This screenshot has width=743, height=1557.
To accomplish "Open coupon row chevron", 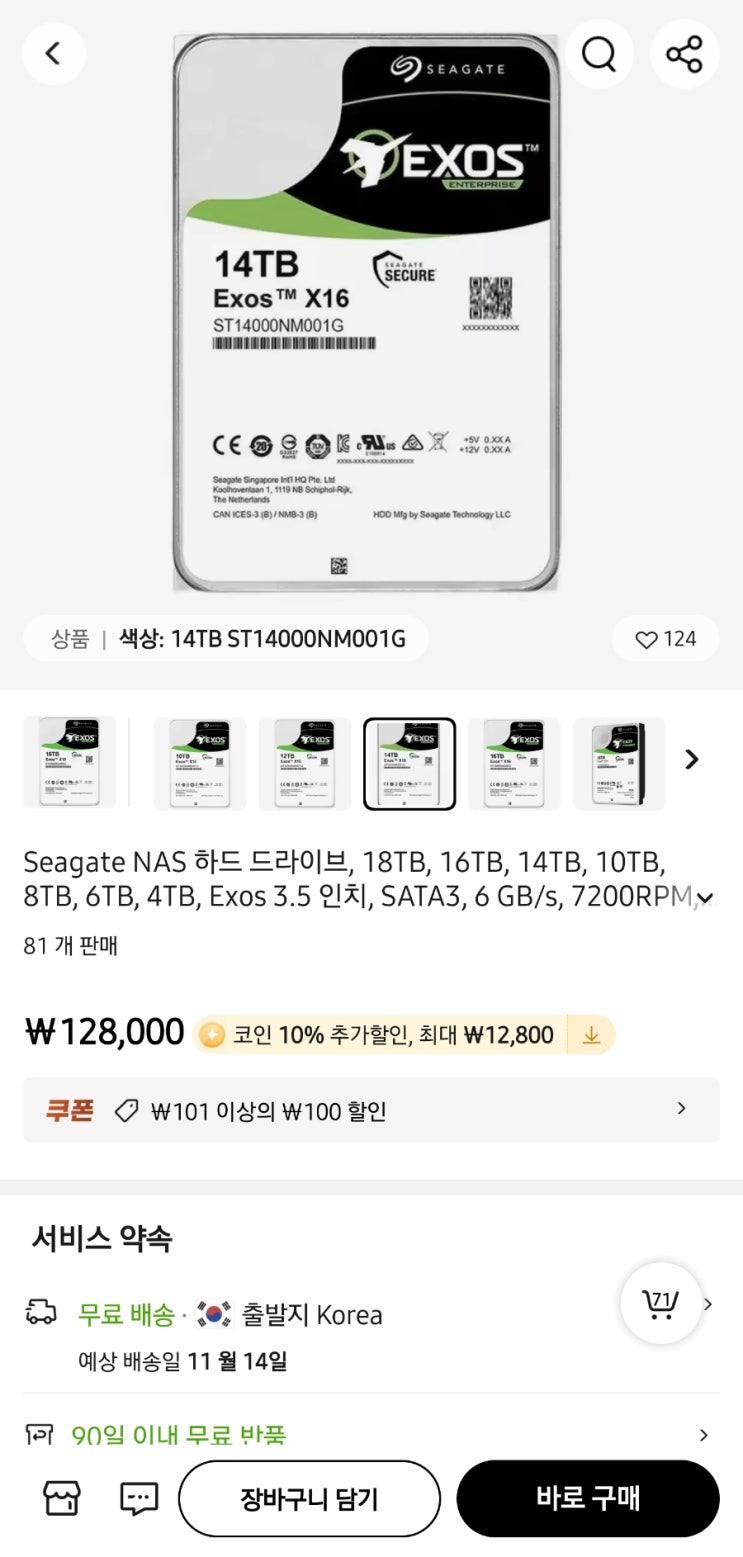I will coord(682,1108).
